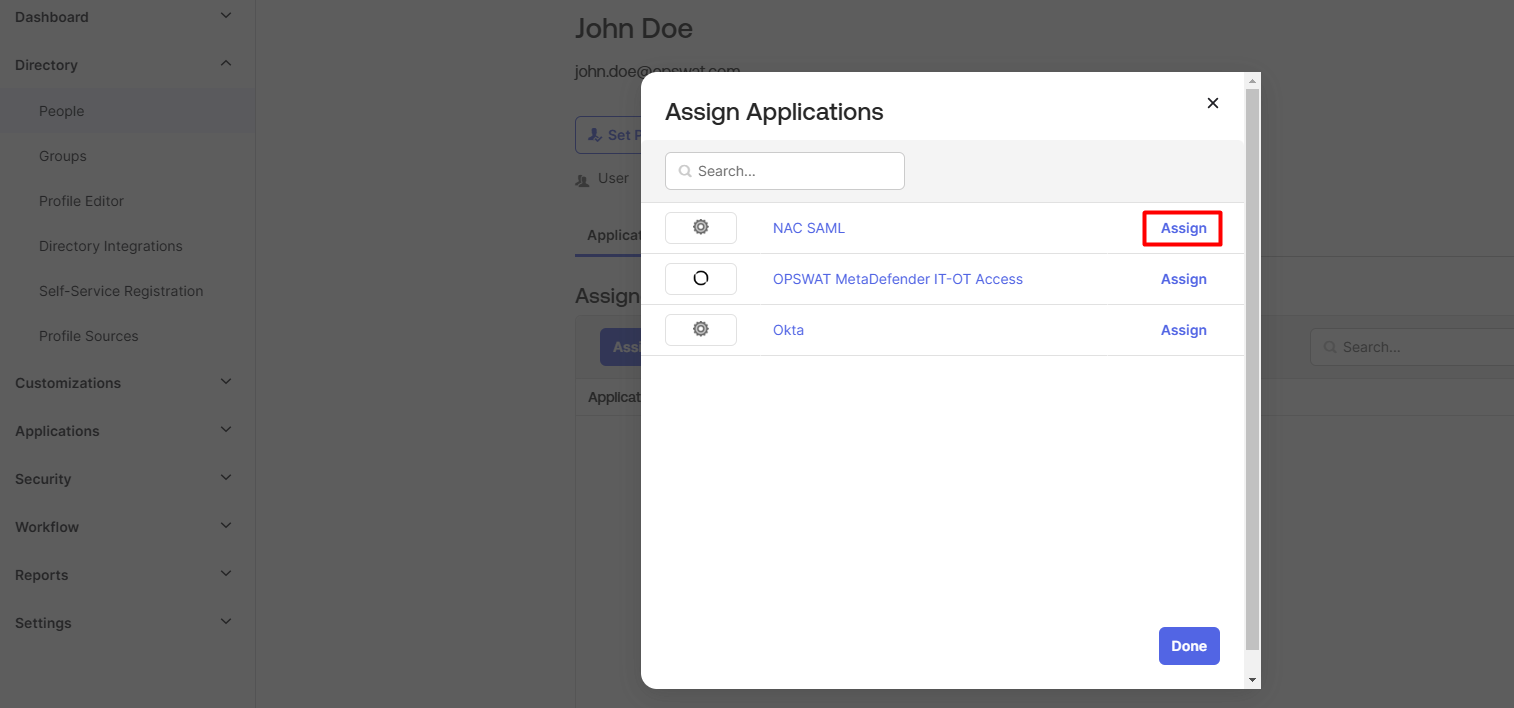The width and height of the screenshot is (1514, 708).
Task: Expand the Reports section chevron
Action: pyautogui.click(x=226, y=574)
